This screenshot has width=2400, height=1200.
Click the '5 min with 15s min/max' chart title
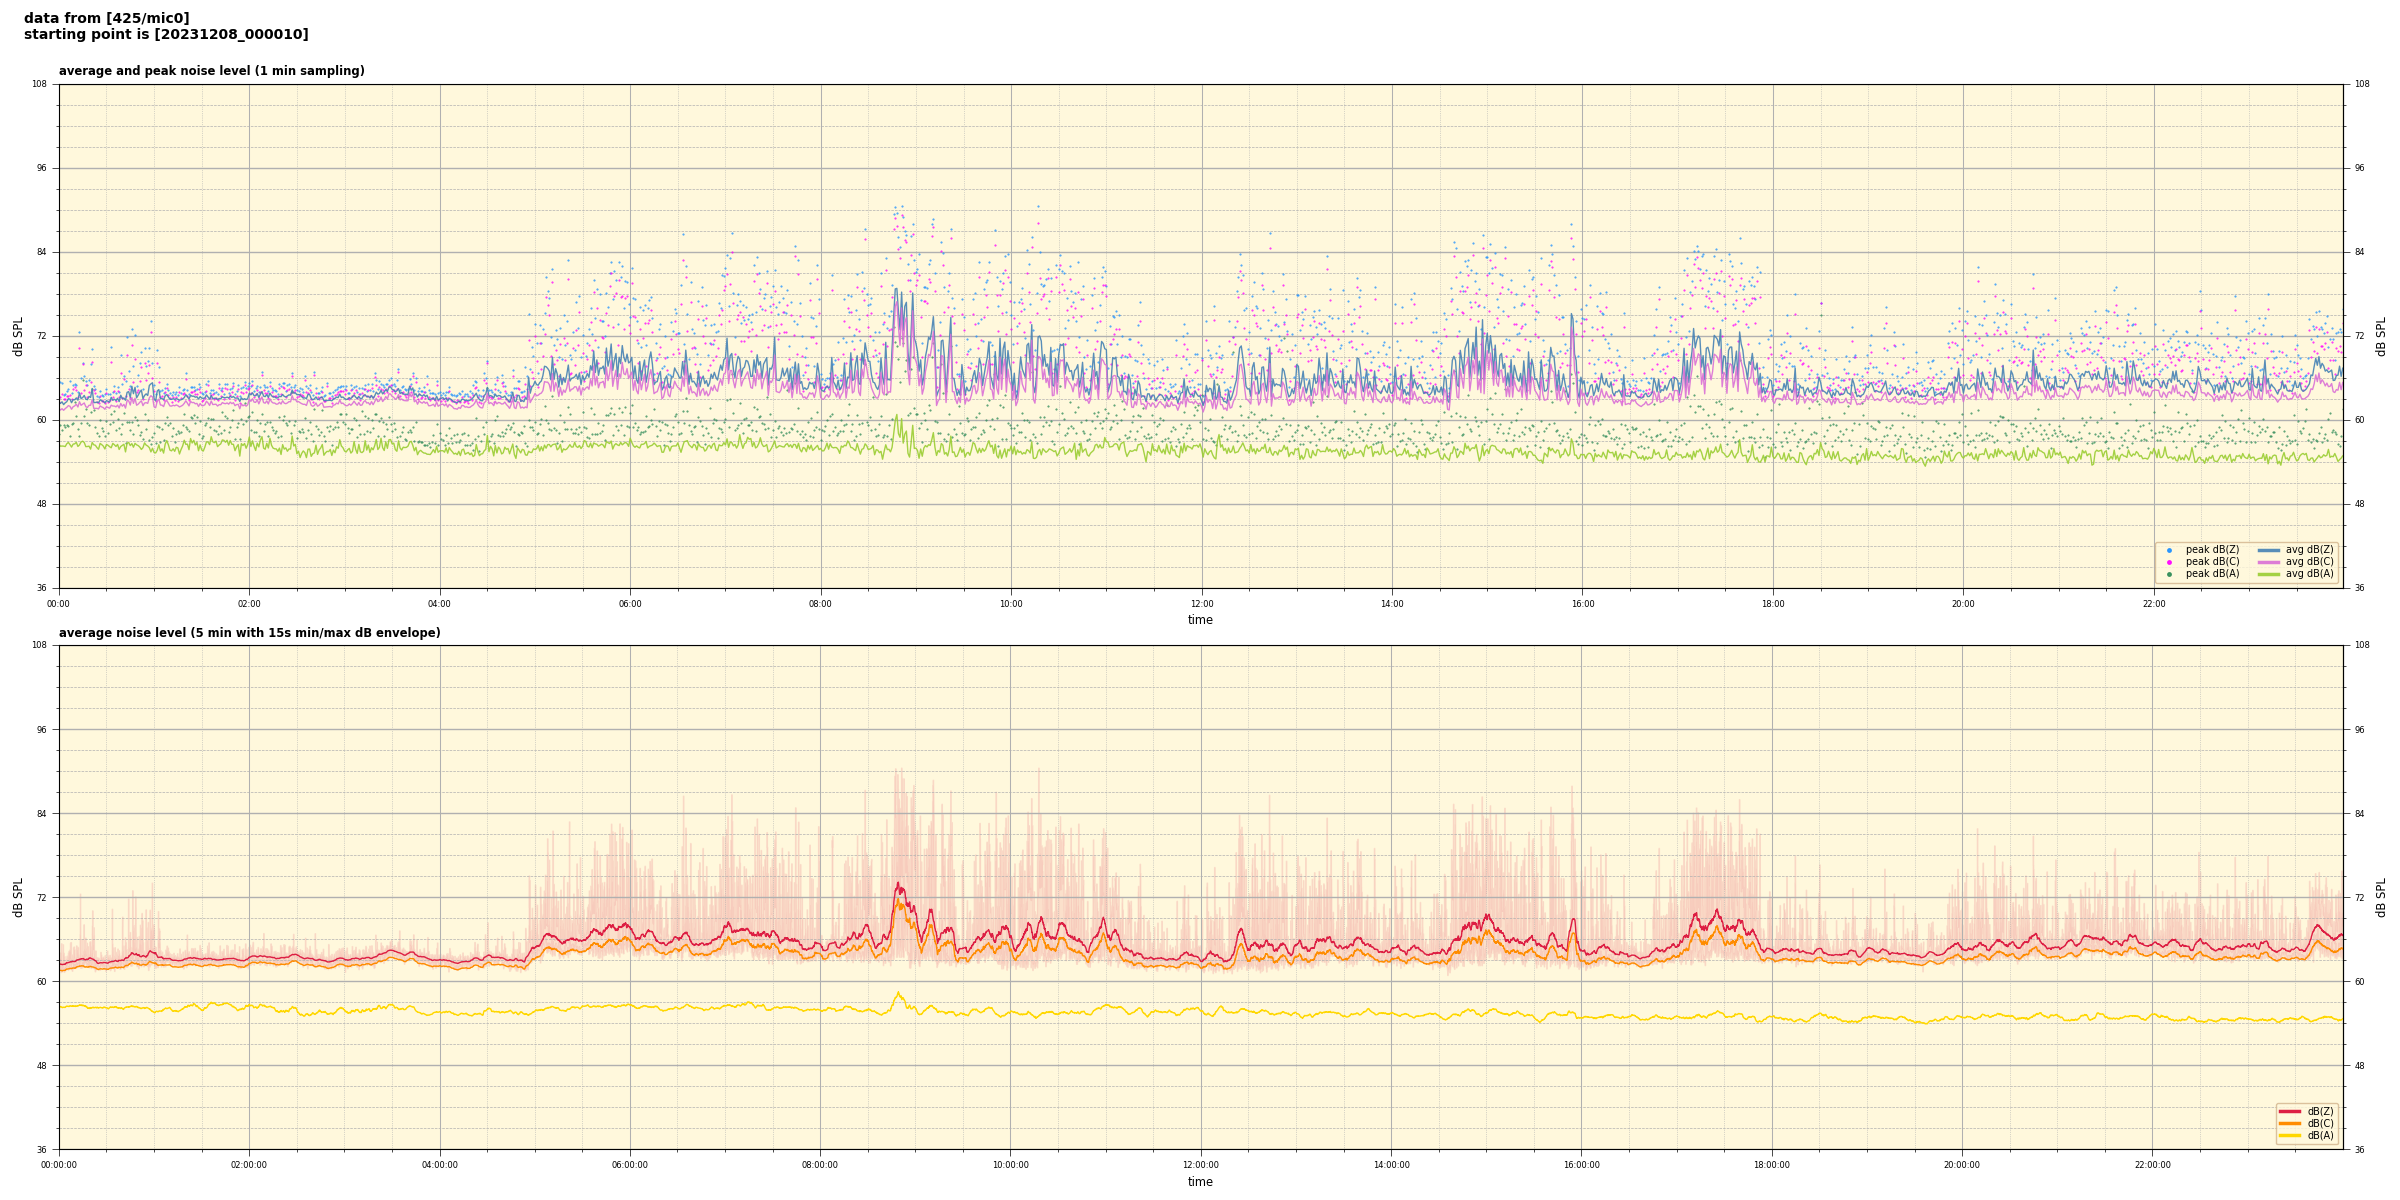coord(249,633)
